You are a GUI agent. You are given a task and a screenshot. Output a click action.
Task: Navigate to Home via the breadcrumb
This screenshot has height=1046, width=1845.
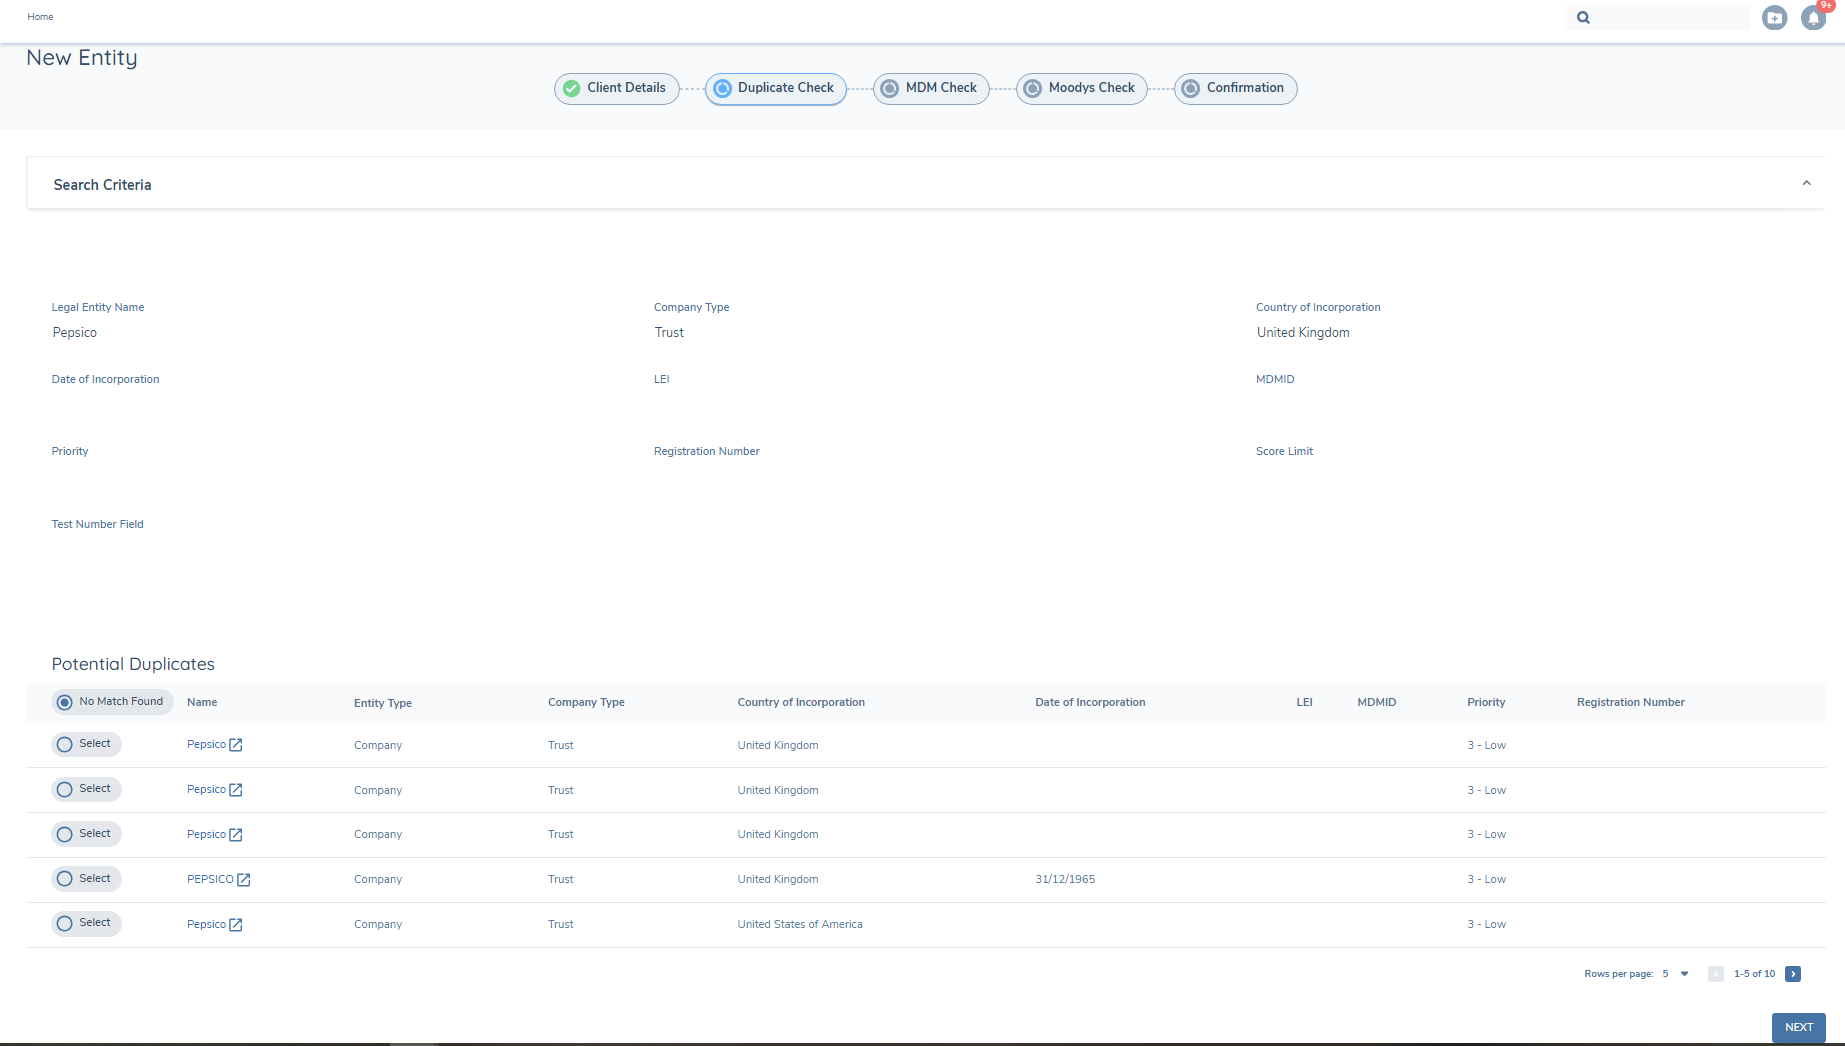coord(40,17)
